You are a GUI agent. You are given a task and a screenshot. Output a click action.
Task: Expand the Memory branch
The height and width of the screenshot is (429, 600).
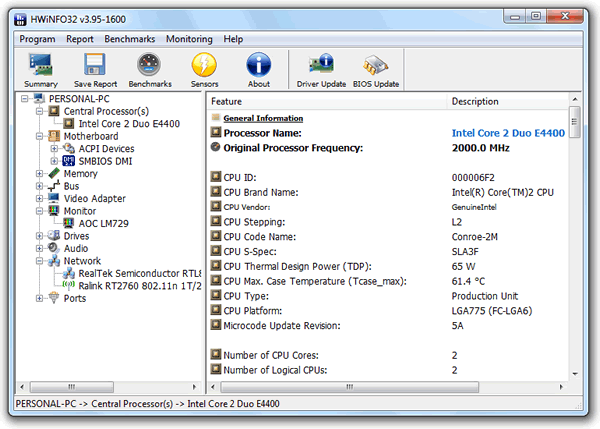point(39,173)
